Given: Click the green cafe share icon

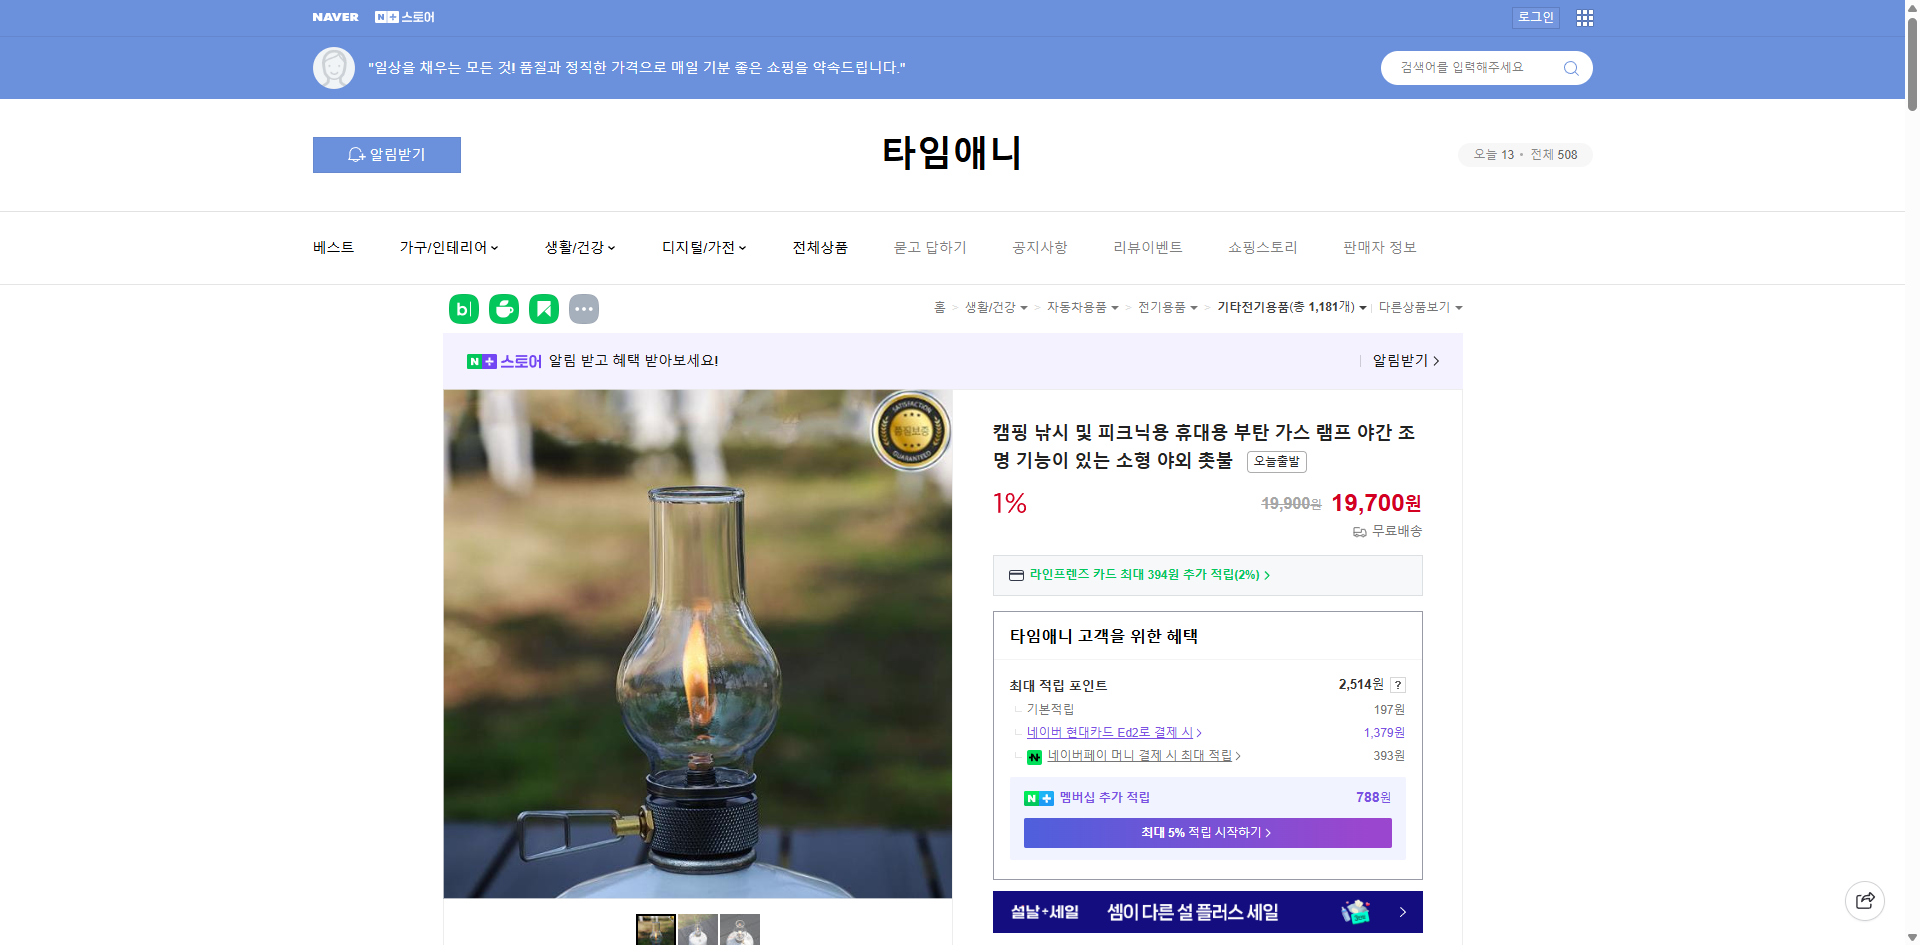Looking at the screenshot, I should coord(503,308).
